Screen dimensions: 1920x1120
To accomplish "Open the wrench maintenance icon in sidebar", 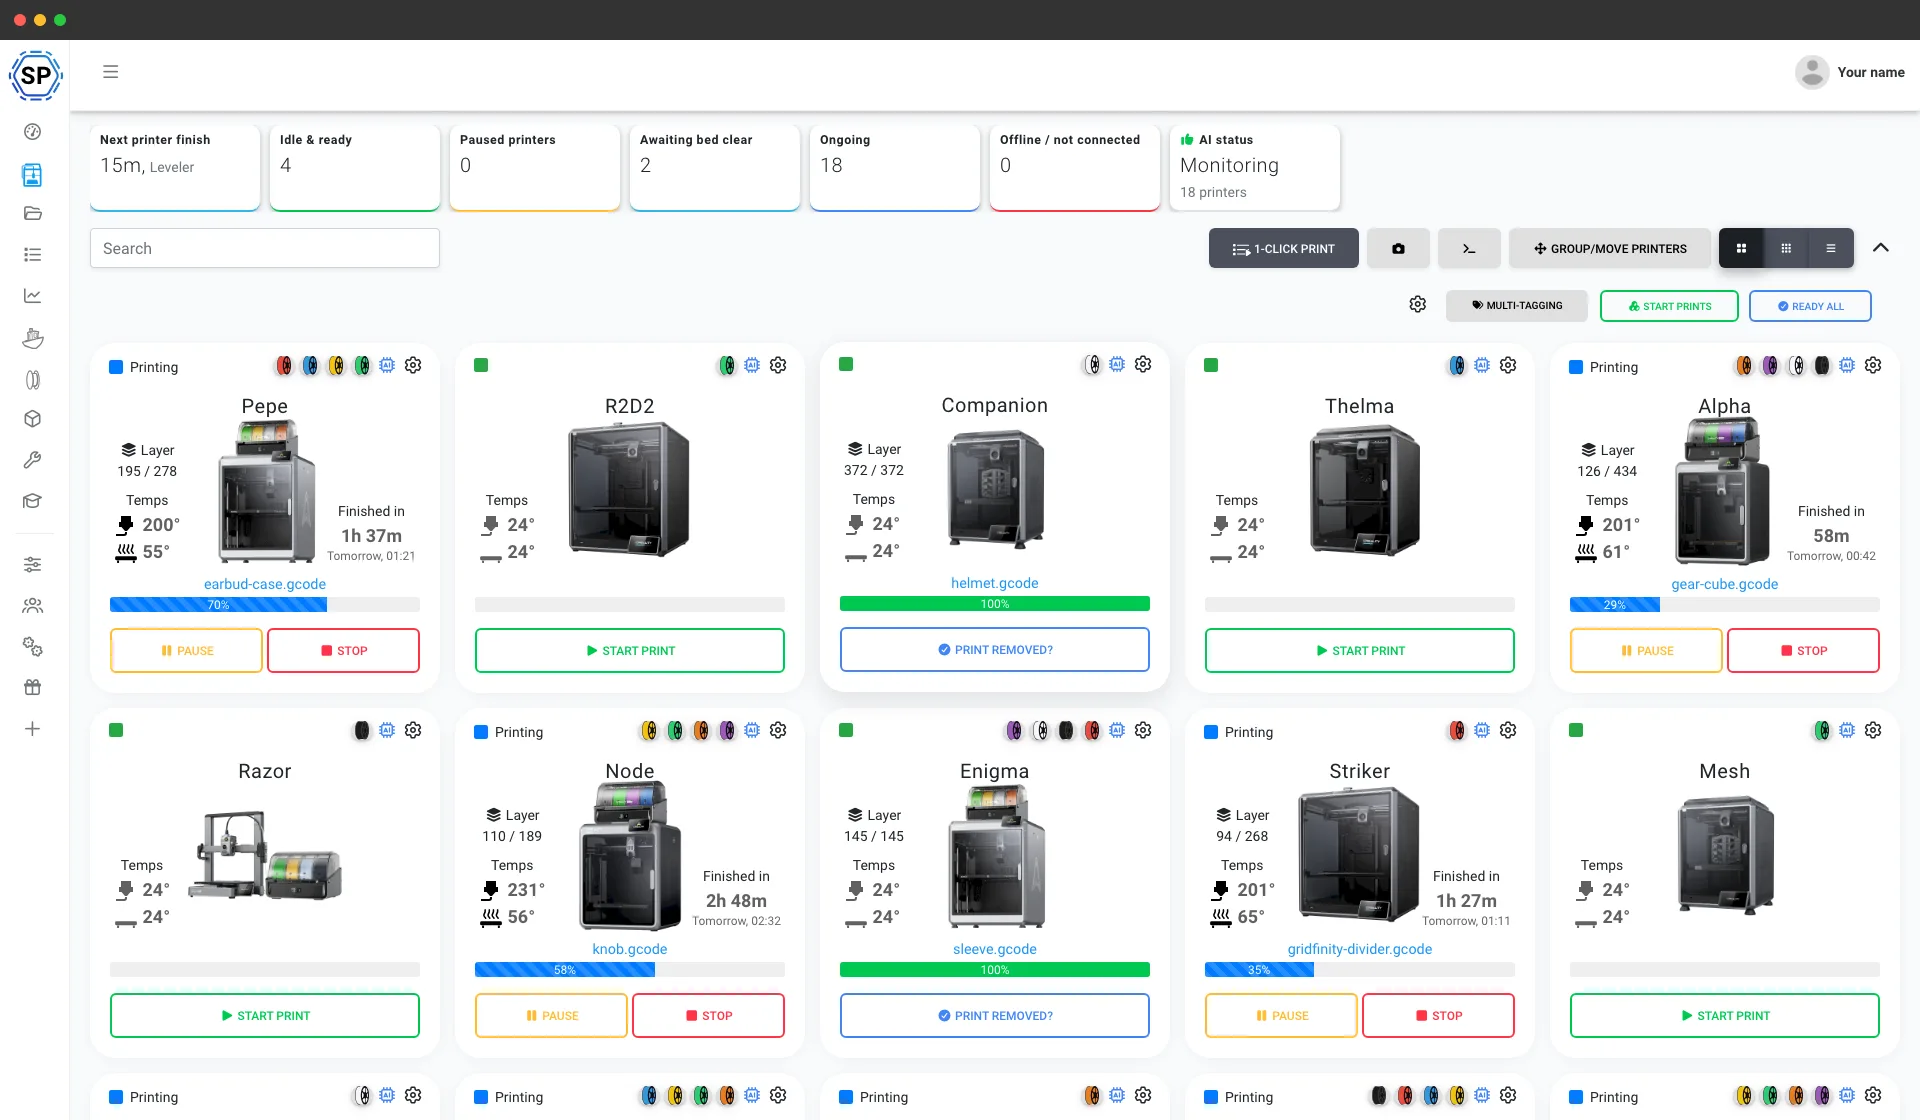I will [33, 460].
